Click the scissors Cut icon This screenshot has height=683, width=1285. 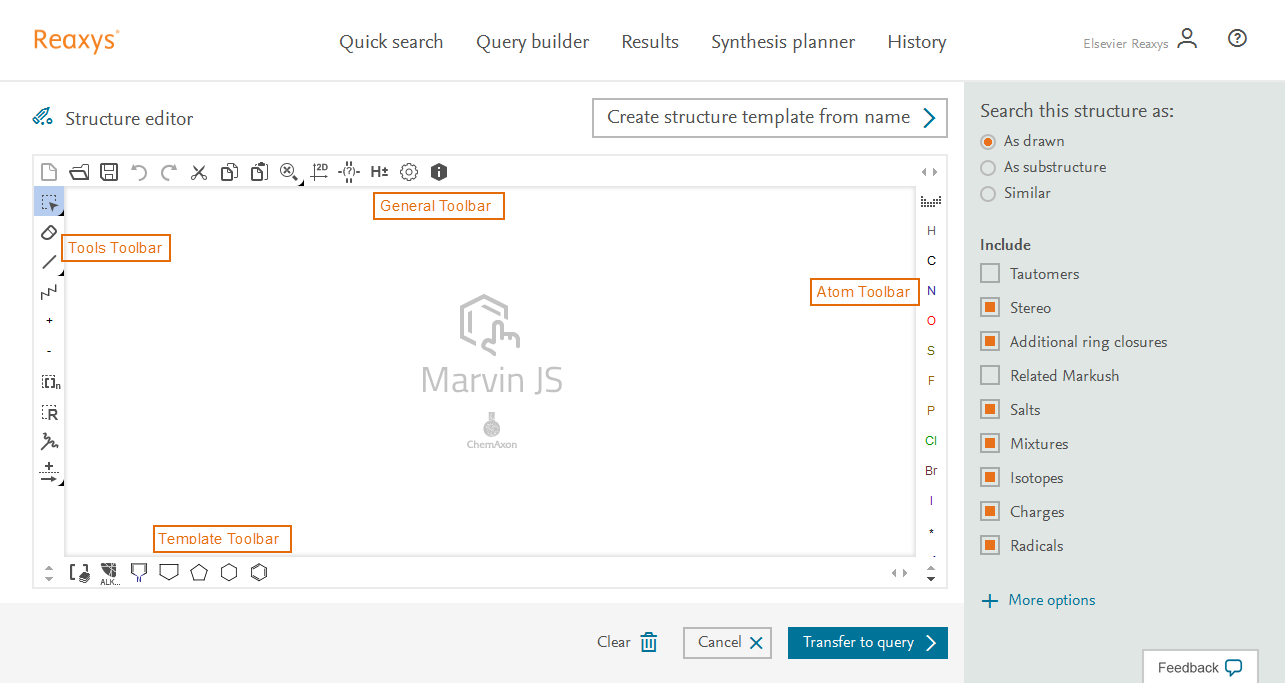tap(199, 172)
